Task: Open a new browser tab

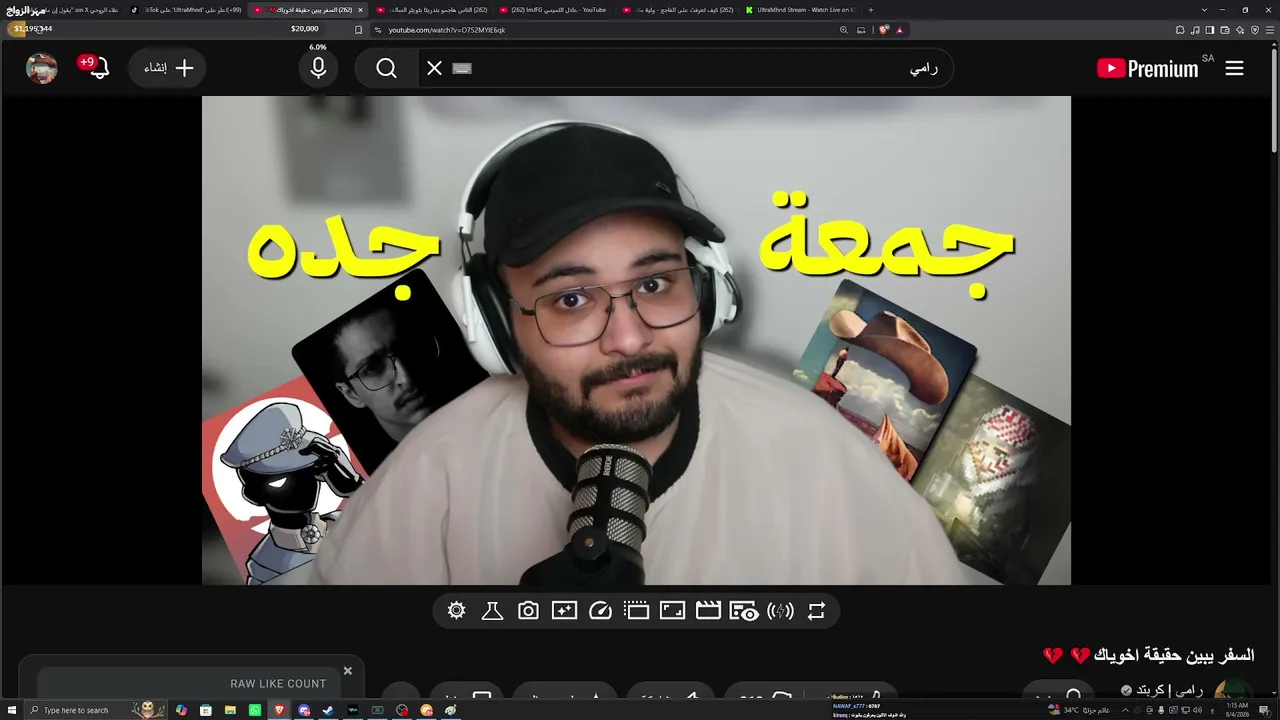Action: tap(871, 10)
